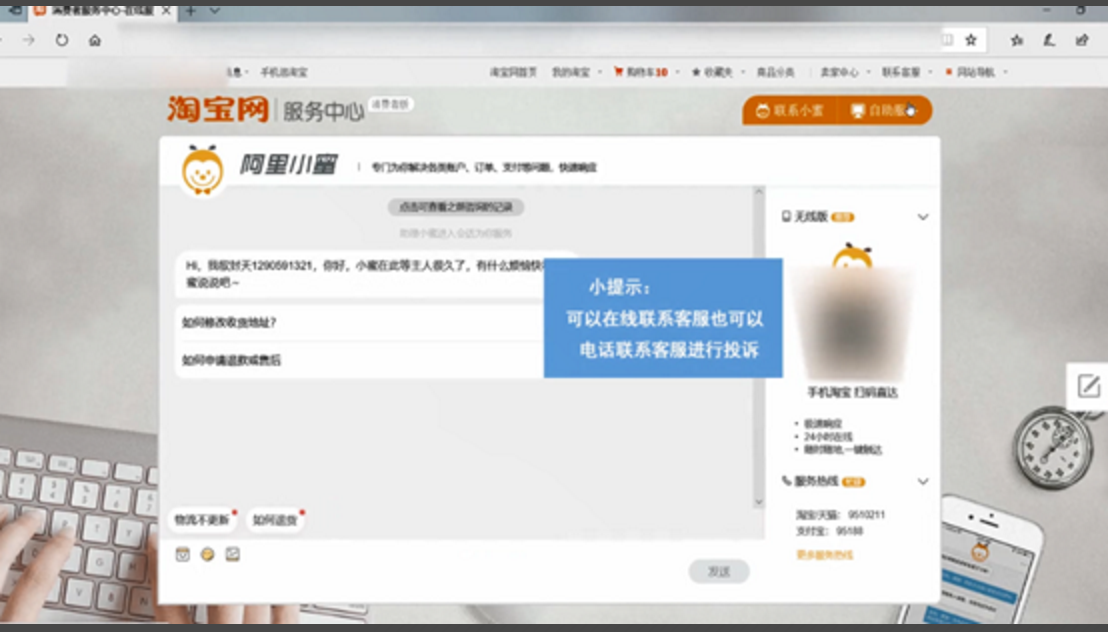Open the tab list chevron

point(215,11)
